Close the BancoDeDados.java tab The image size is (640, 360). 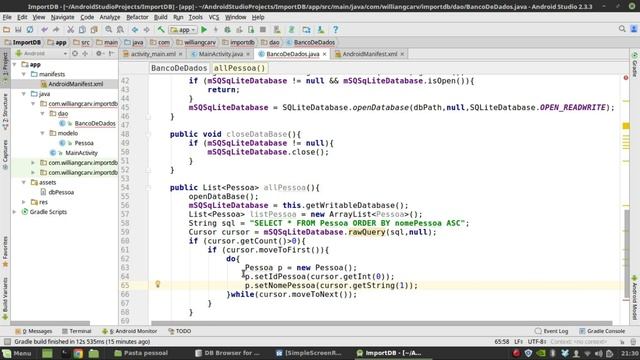[x=324, y=54]
